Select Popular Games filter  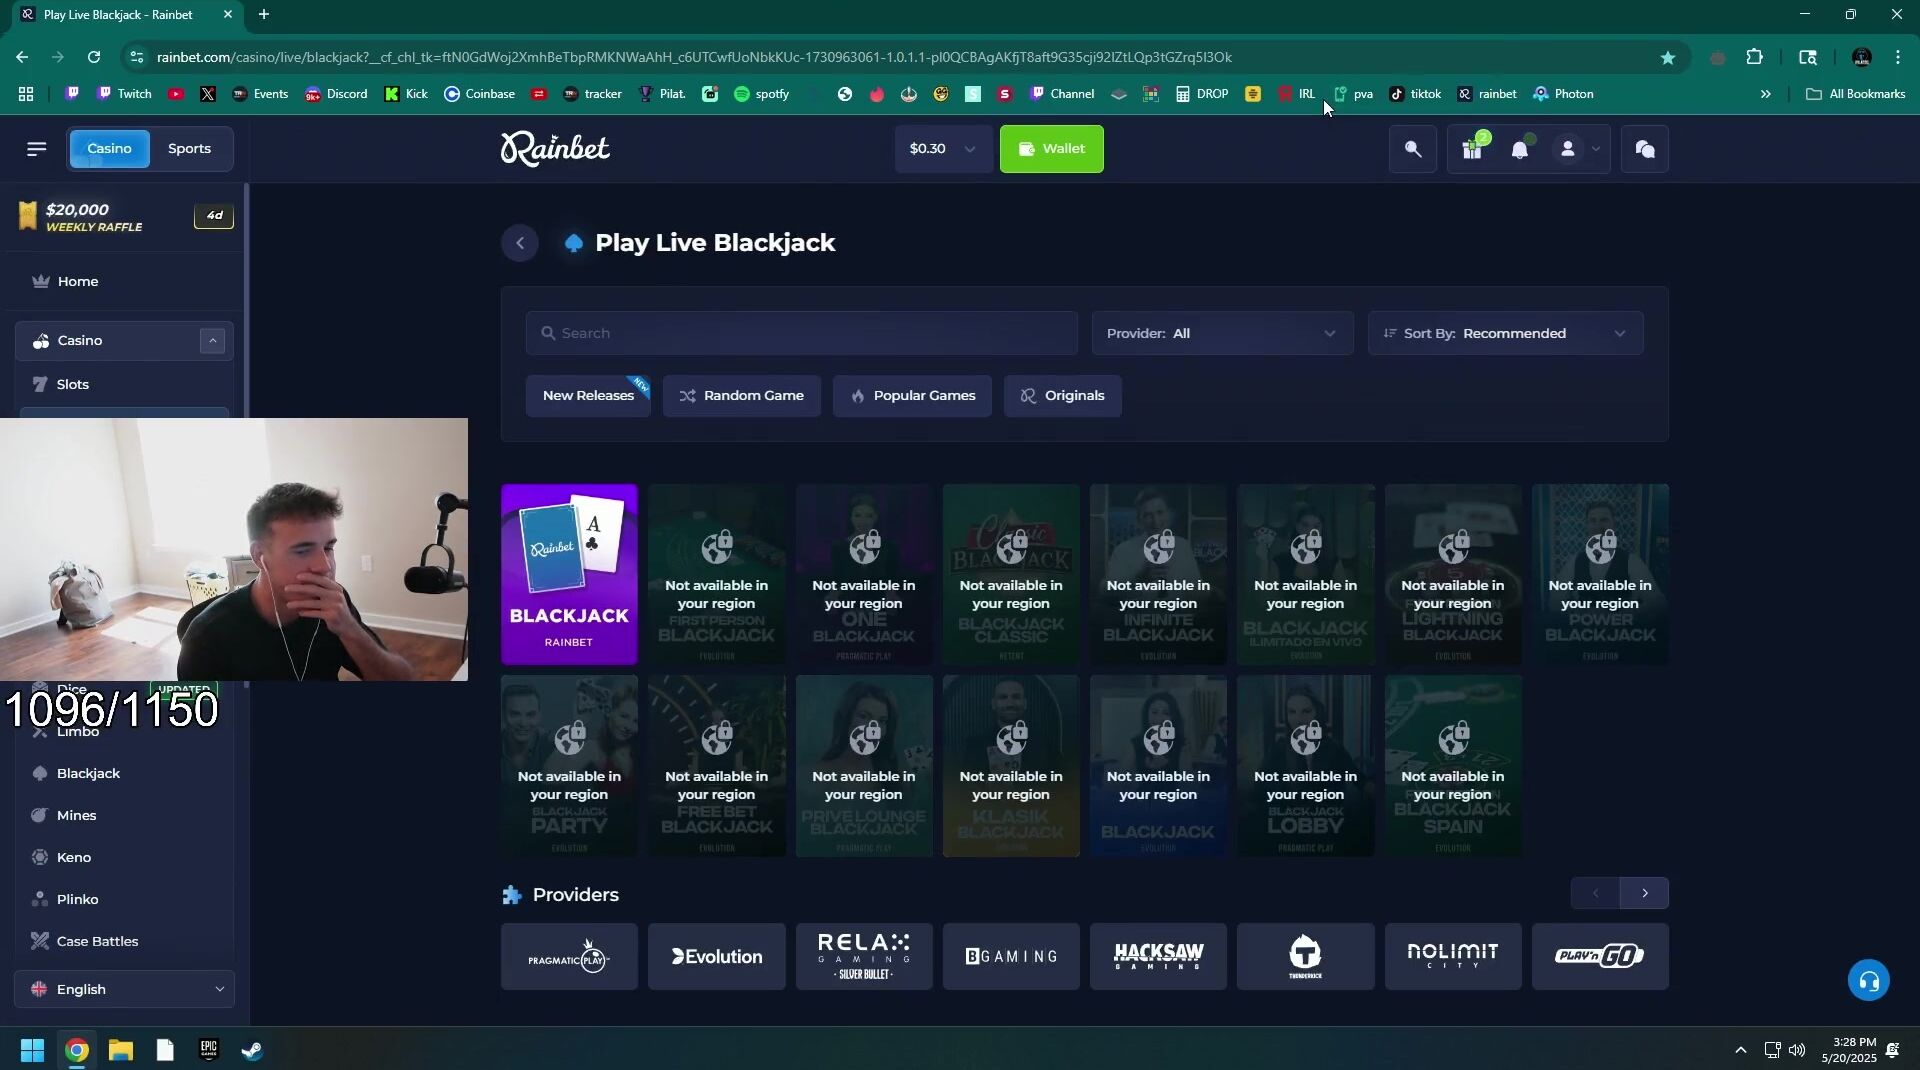(912, 396)
